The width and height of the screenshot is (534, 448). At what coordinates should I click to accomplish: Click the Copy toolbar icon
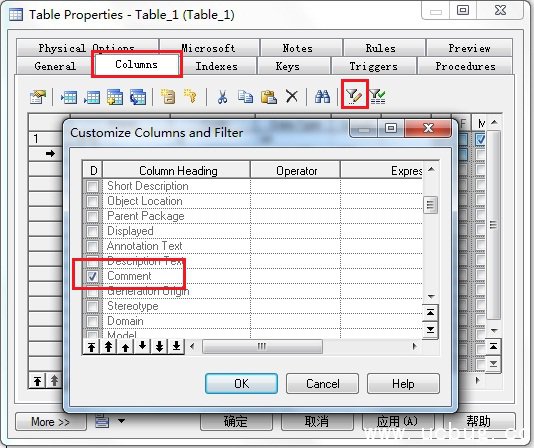(x=245, y=97)
